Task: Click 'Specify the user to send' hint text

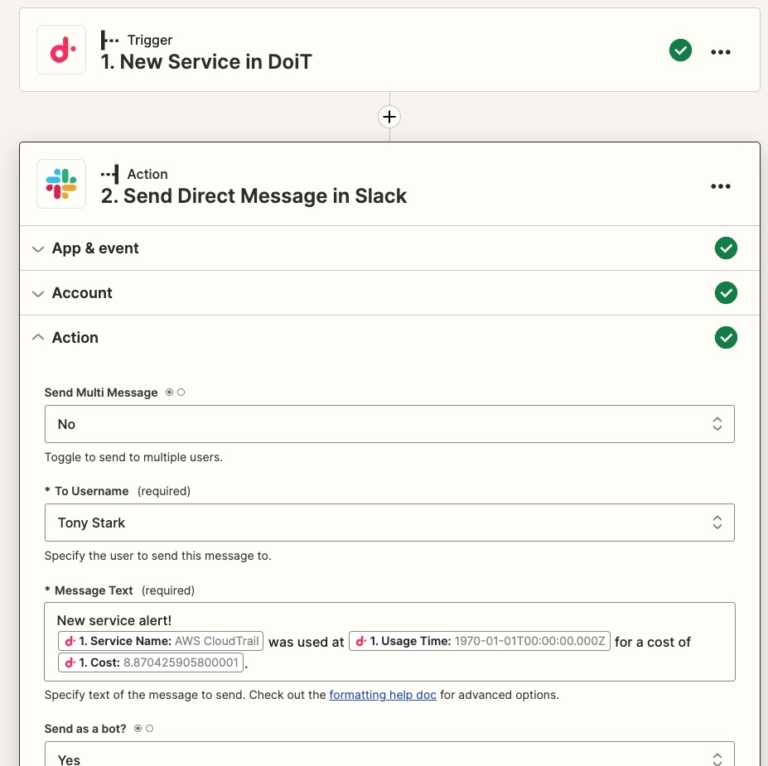Action: tap(158, 556)
